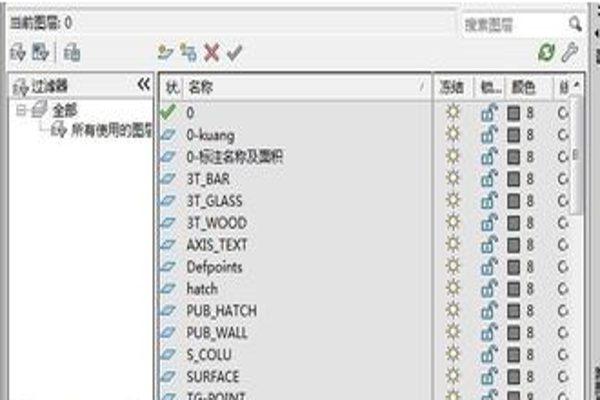Click green current-layer checkmark on layer 0

[x=168, y=112]
